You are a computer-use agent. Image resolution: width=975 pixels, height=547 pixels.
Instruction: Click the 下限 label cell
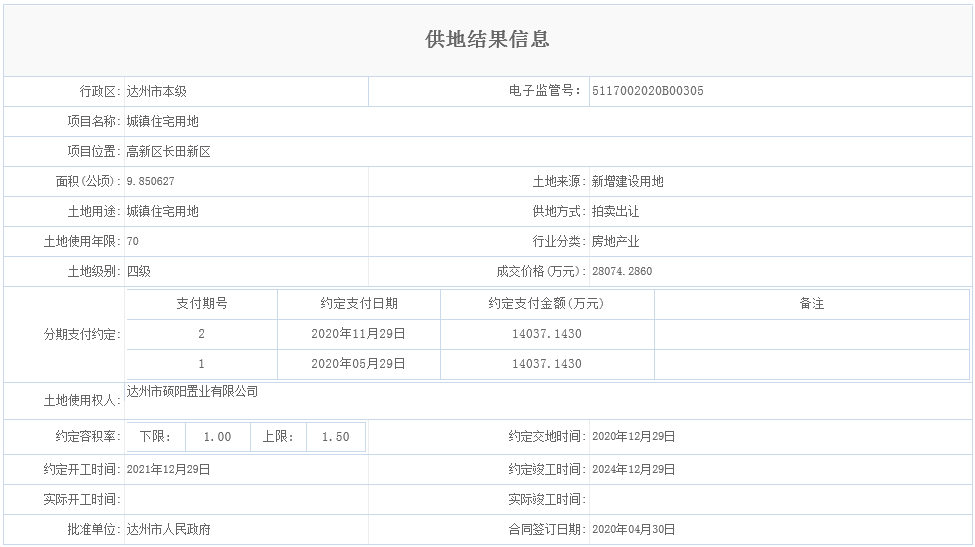[x=155, y=437]
